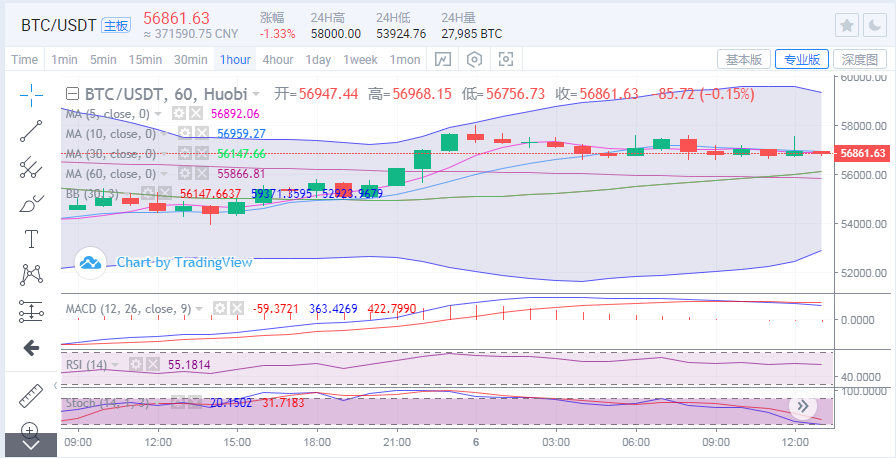Open 深度图 depth chart
Screen dimensions: 896x458
click(860, 59)
